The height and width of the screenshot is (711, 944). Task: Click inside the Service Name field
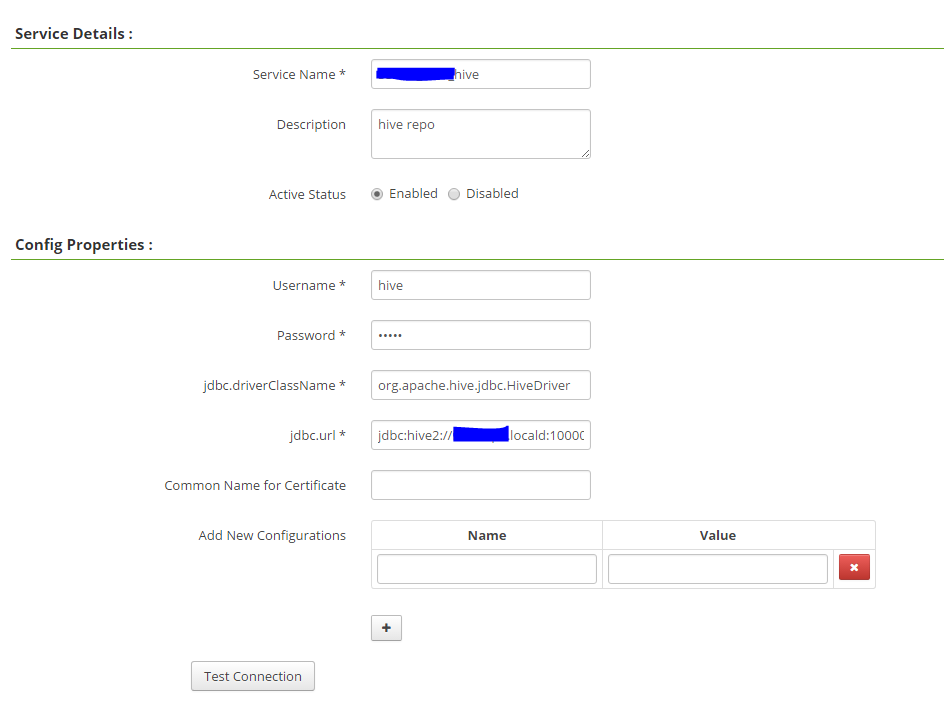point(480,74)
